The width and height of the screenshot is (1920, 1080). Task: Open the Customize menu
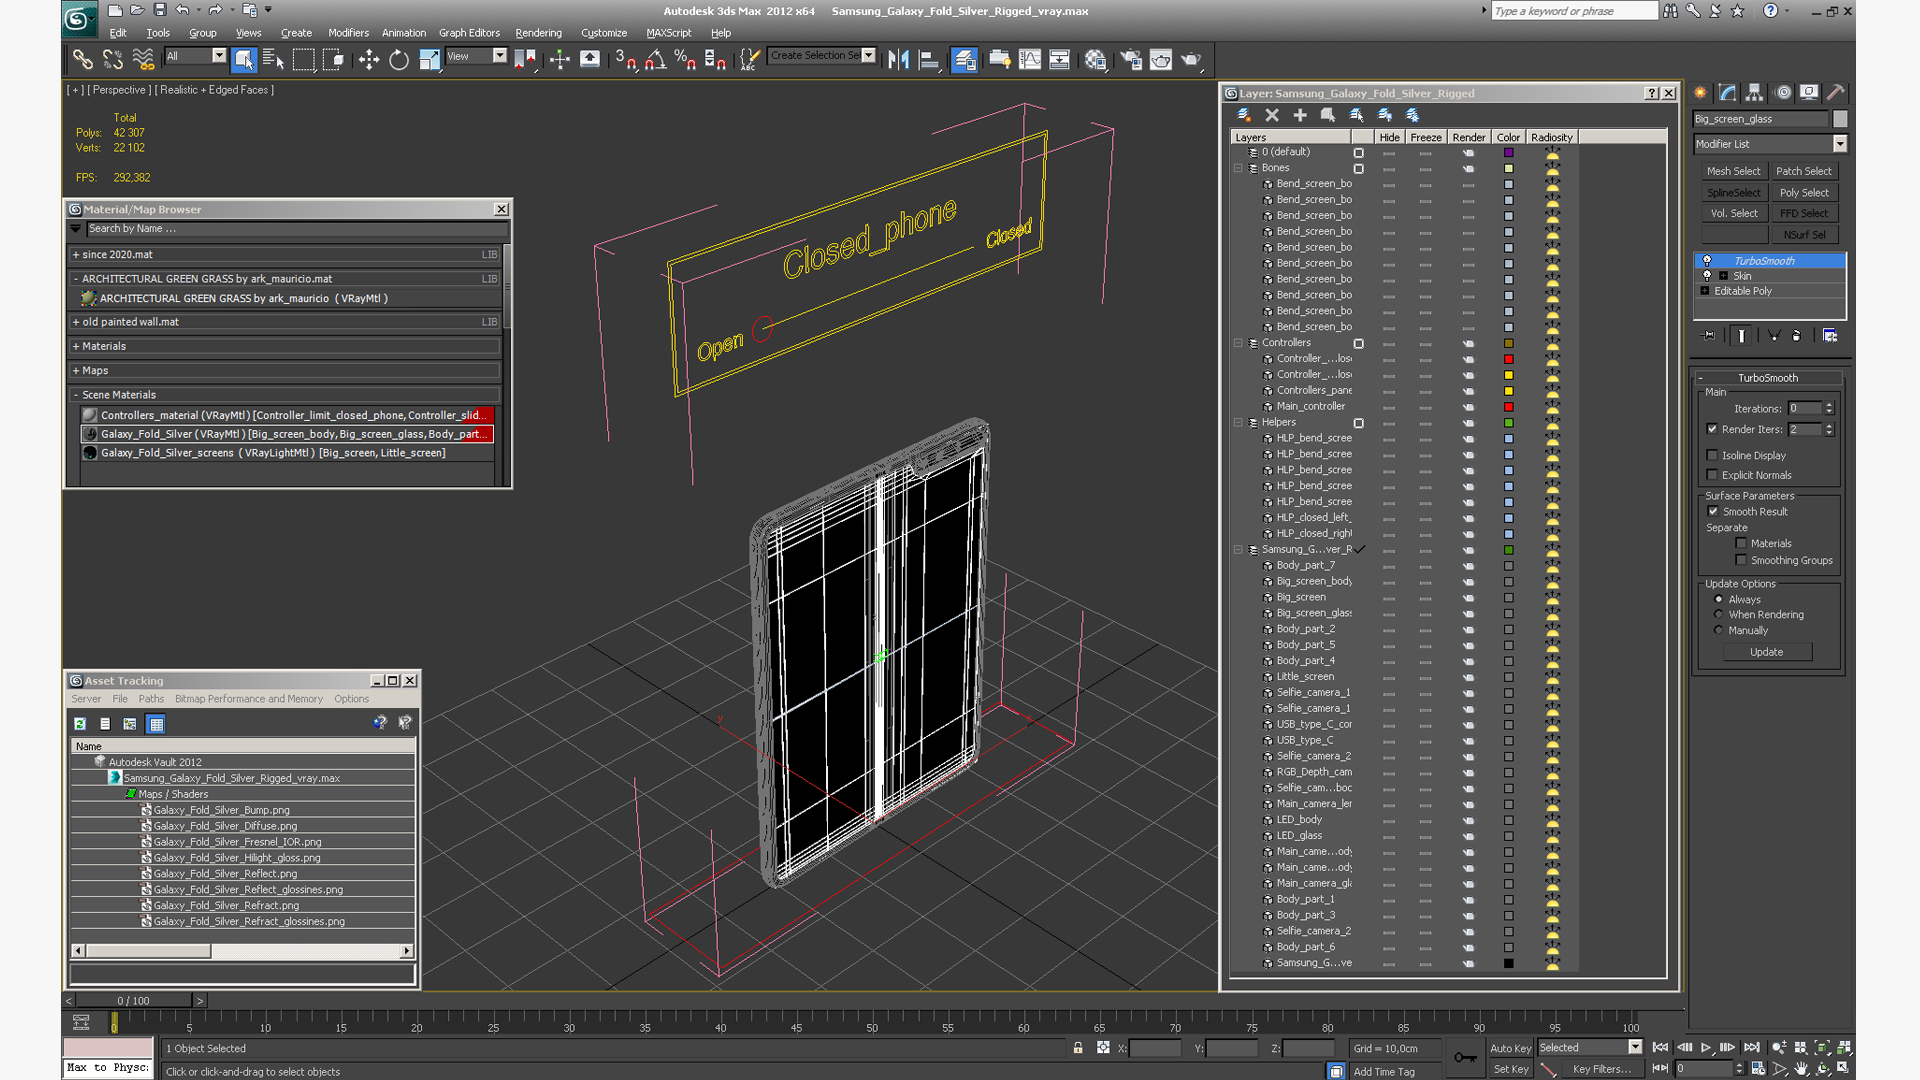604,33
